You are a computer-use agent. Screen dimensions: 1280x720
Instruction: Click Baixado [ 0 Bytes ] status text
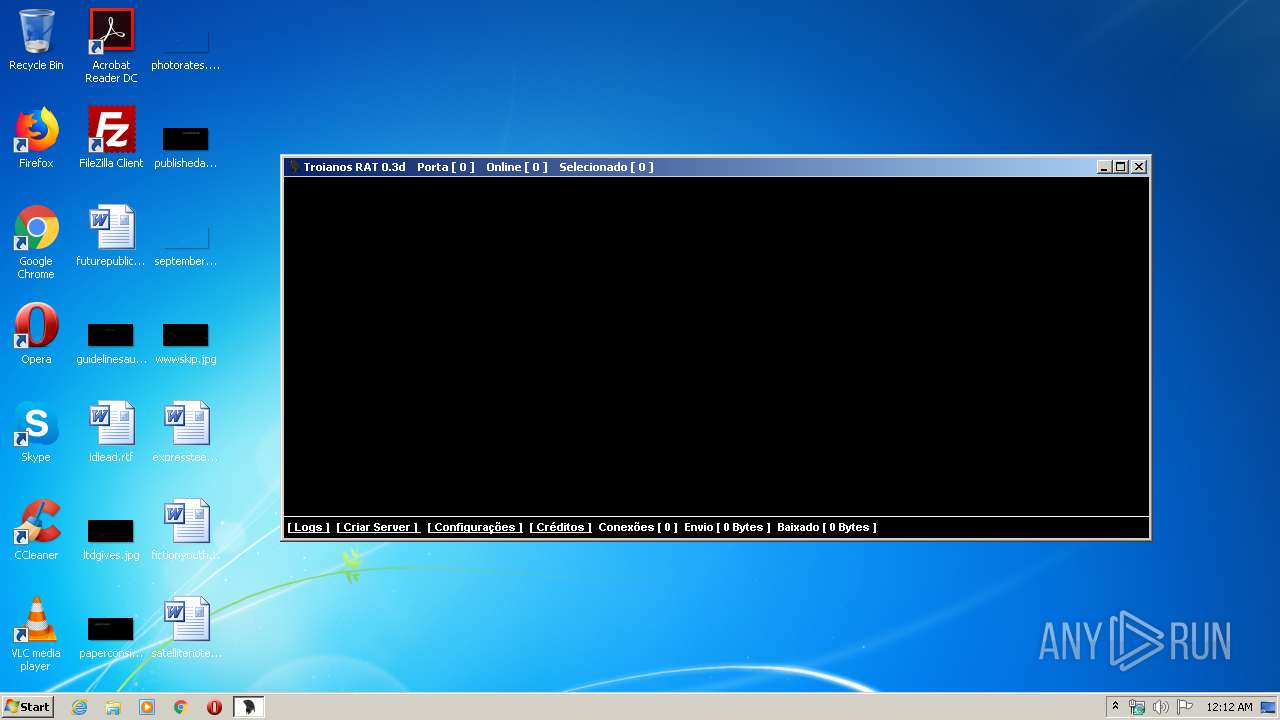827,527
